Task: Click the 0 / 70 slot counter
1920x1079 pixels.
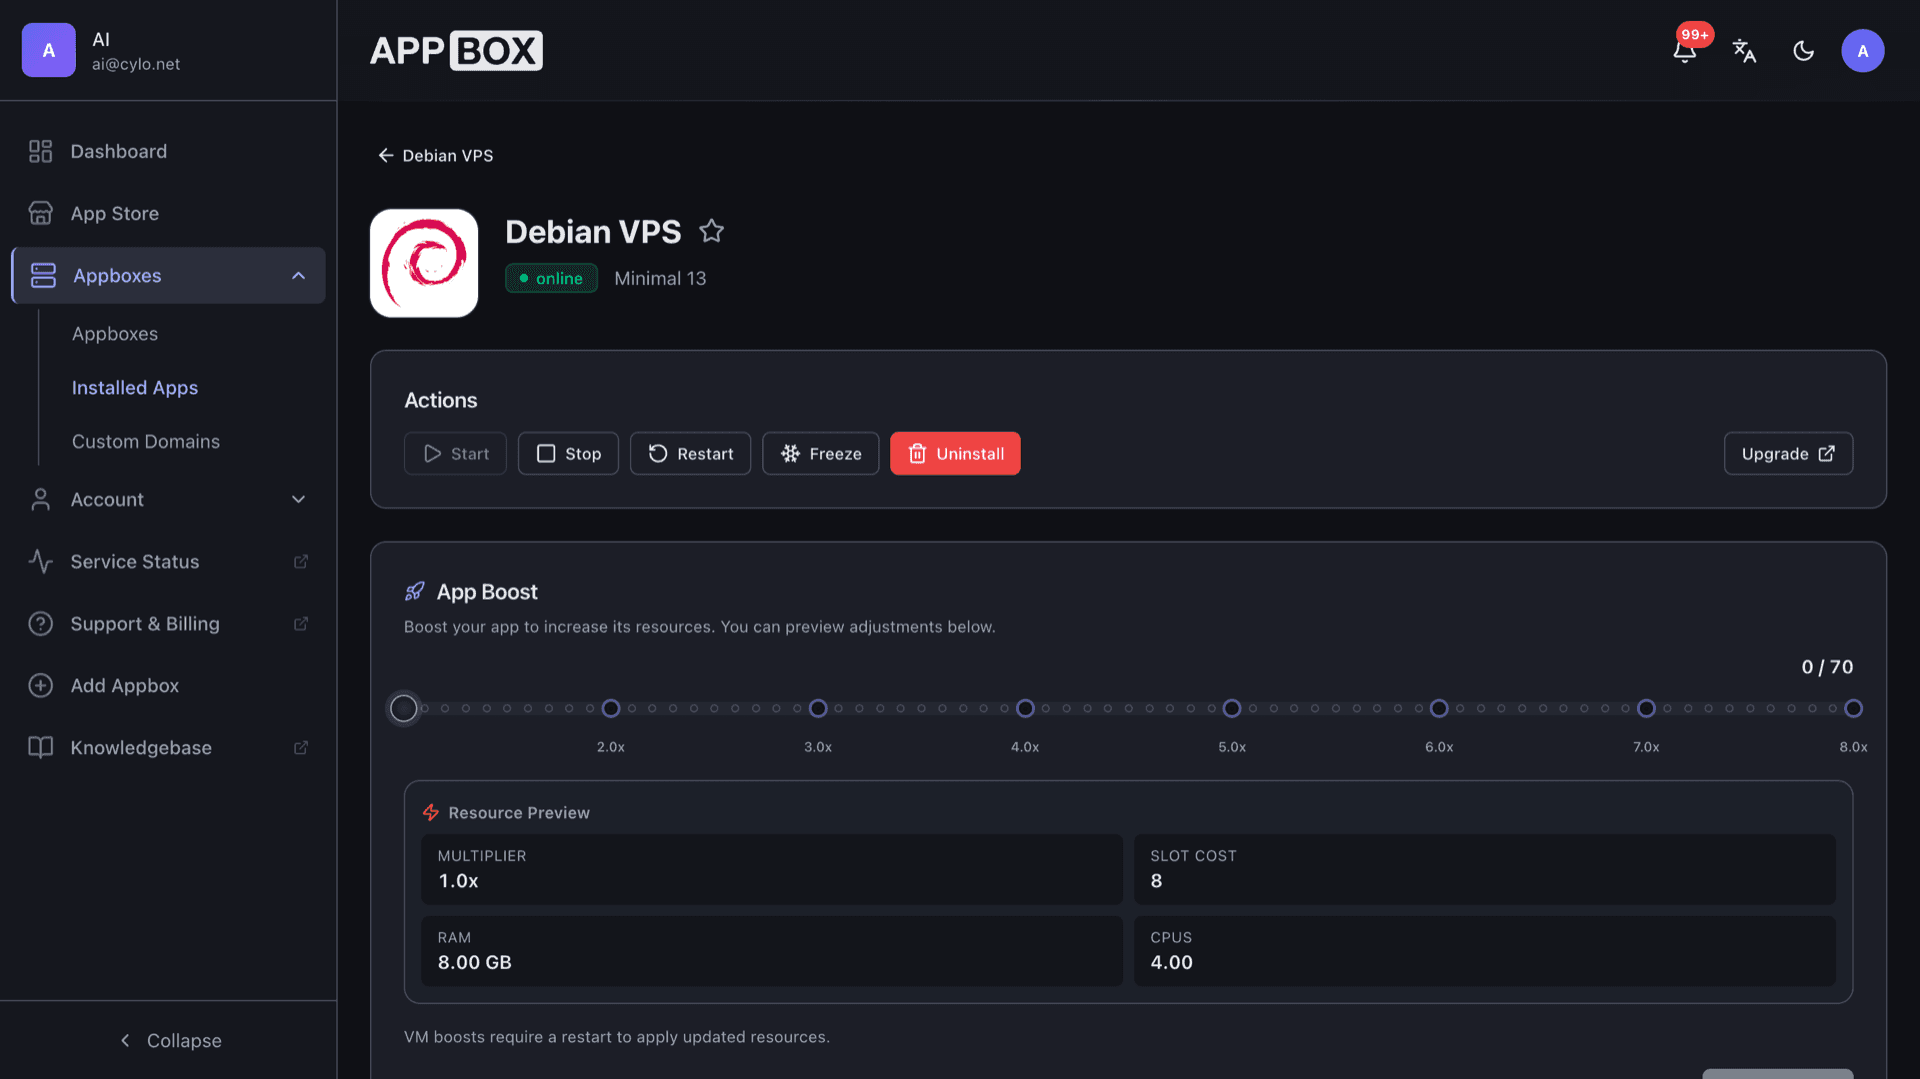Action: [1827, 667]
